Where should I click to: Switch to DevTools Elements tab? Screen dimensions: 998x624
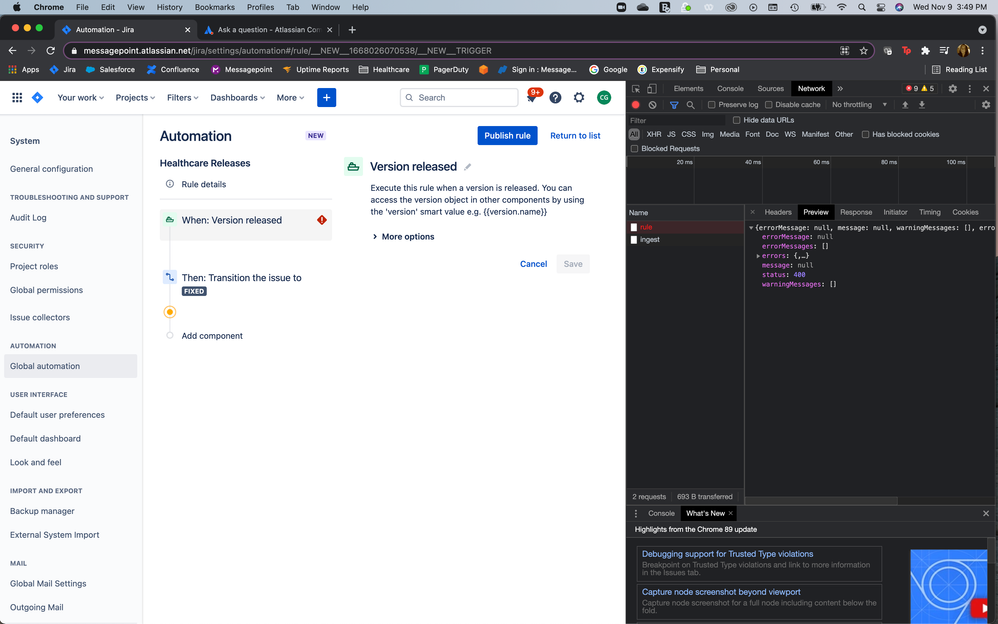pos(688,89)
